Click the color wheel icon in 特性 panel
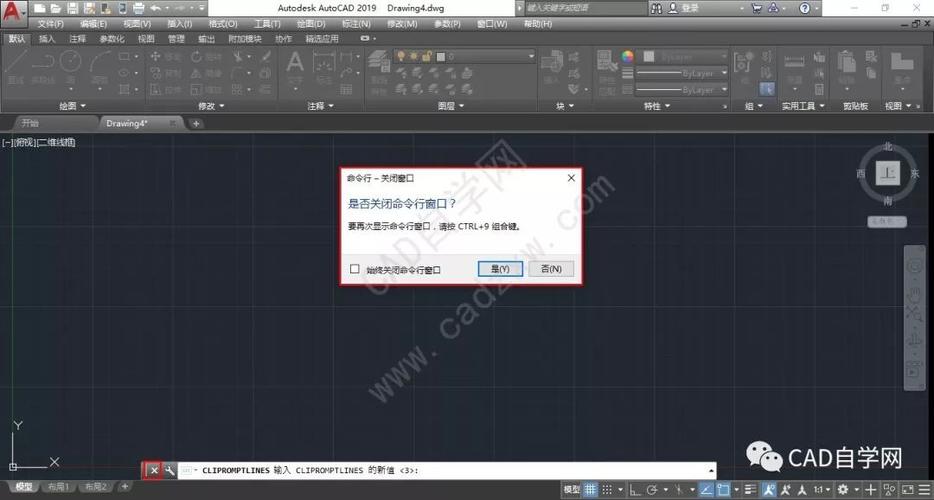The image size is (934, 500). click(x=627, y=57)
